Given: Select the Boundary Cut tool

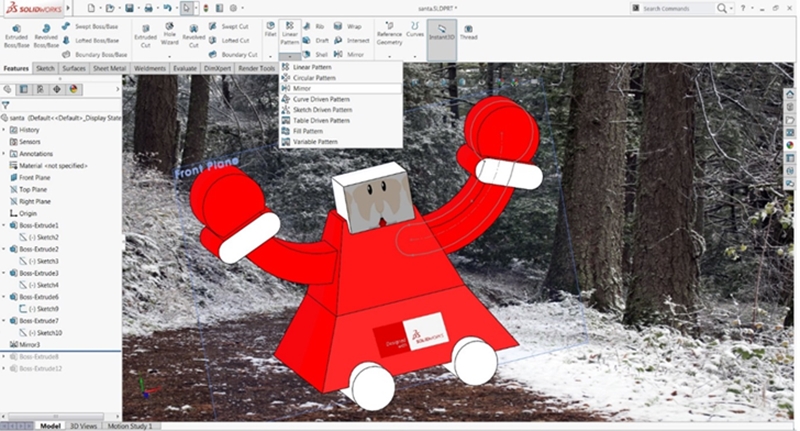Looking at the screenshot, I should coord(233,54).
